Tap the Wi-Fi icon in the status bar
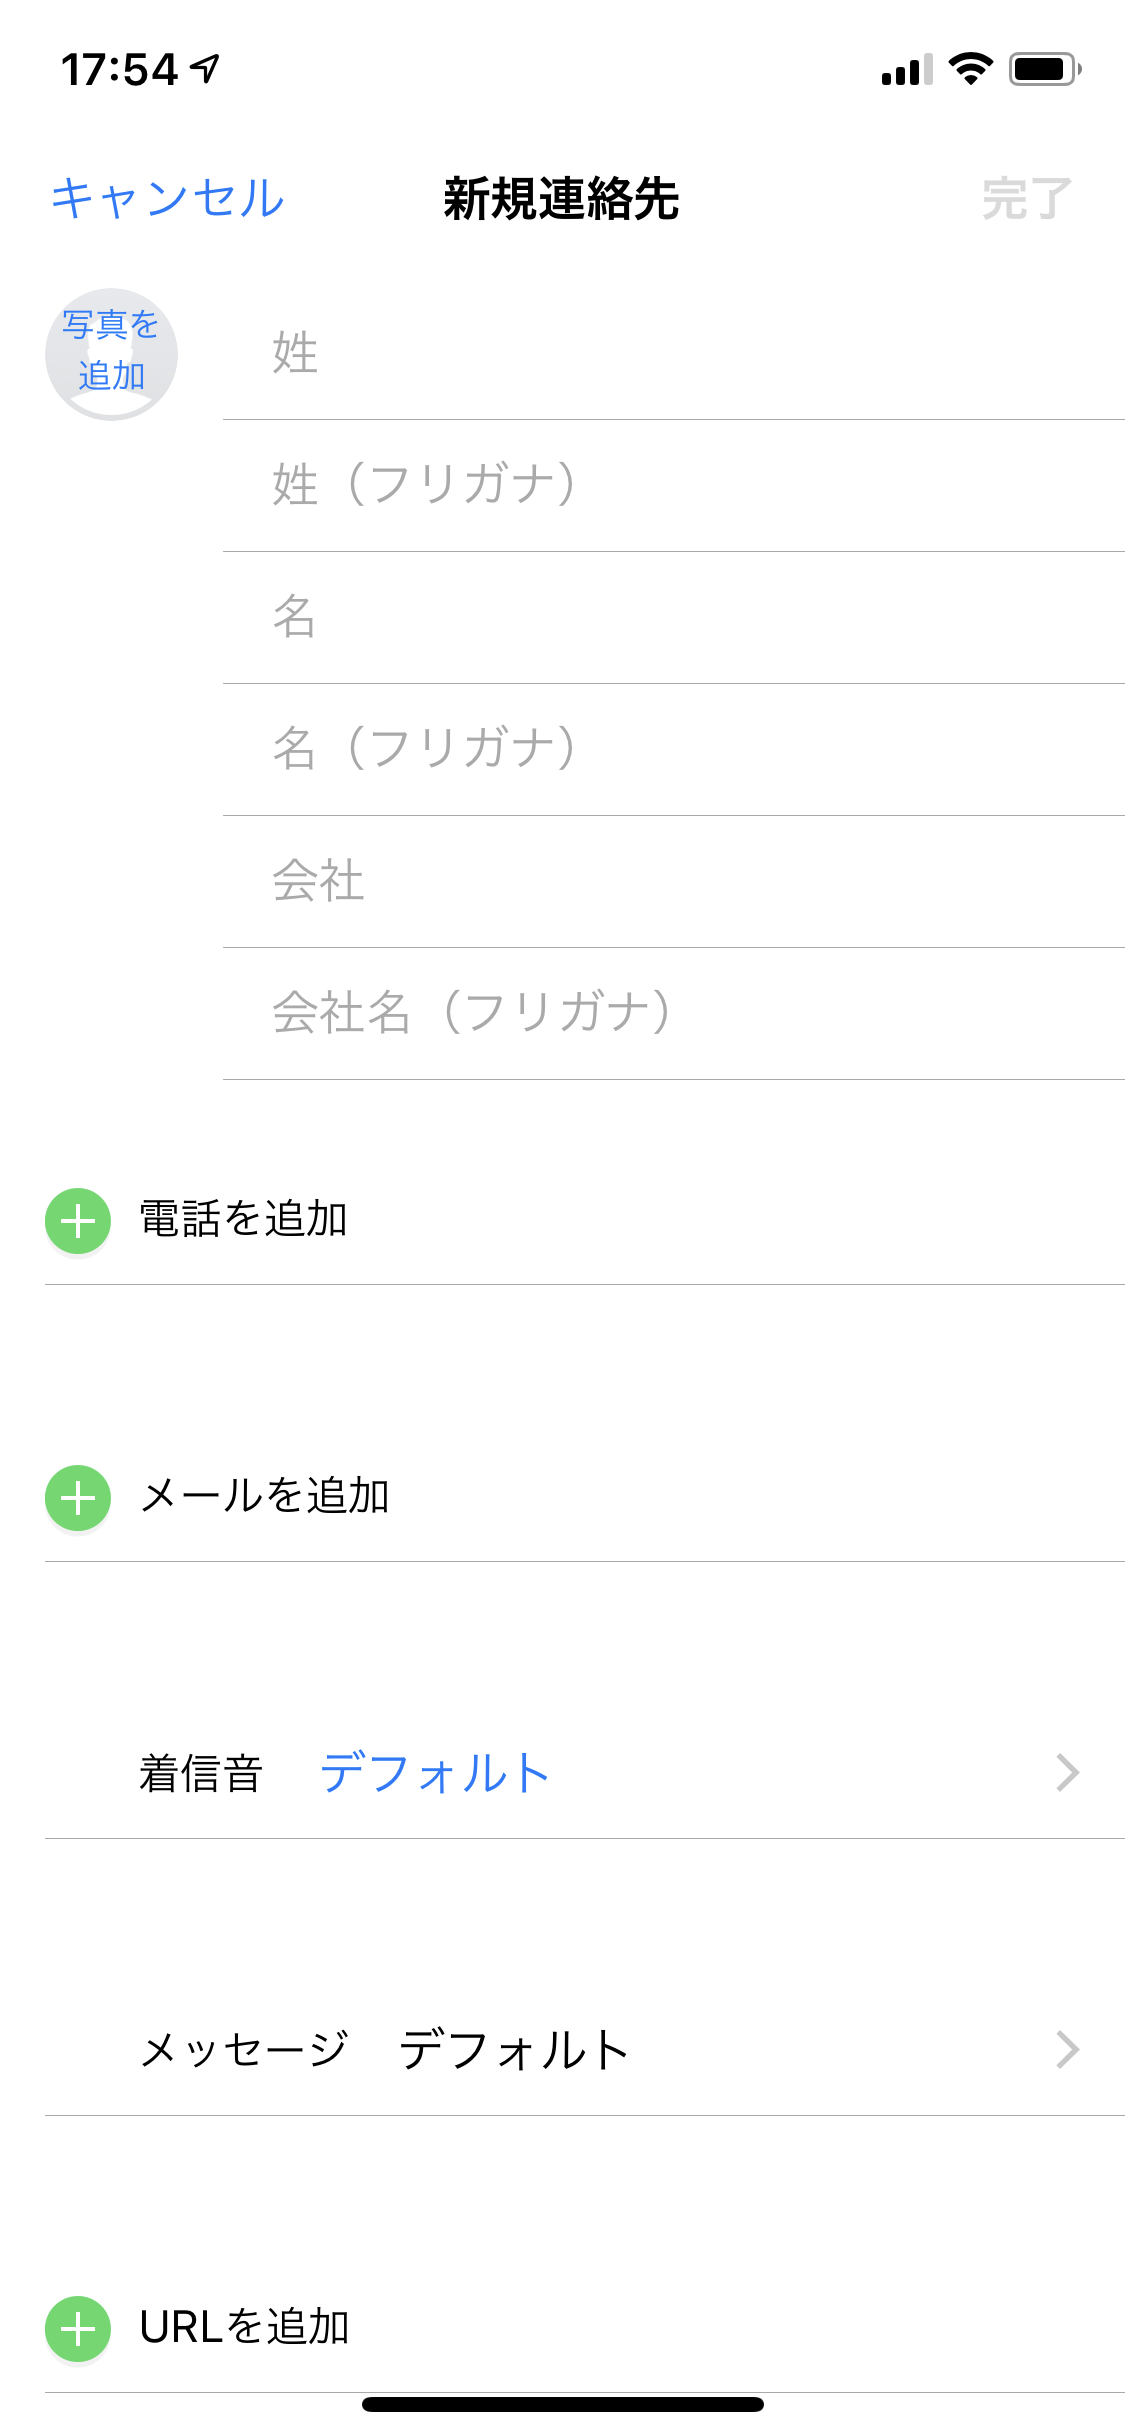Image resolution: width=1125 pixels, height=2436 pixels. pos(966,68)
